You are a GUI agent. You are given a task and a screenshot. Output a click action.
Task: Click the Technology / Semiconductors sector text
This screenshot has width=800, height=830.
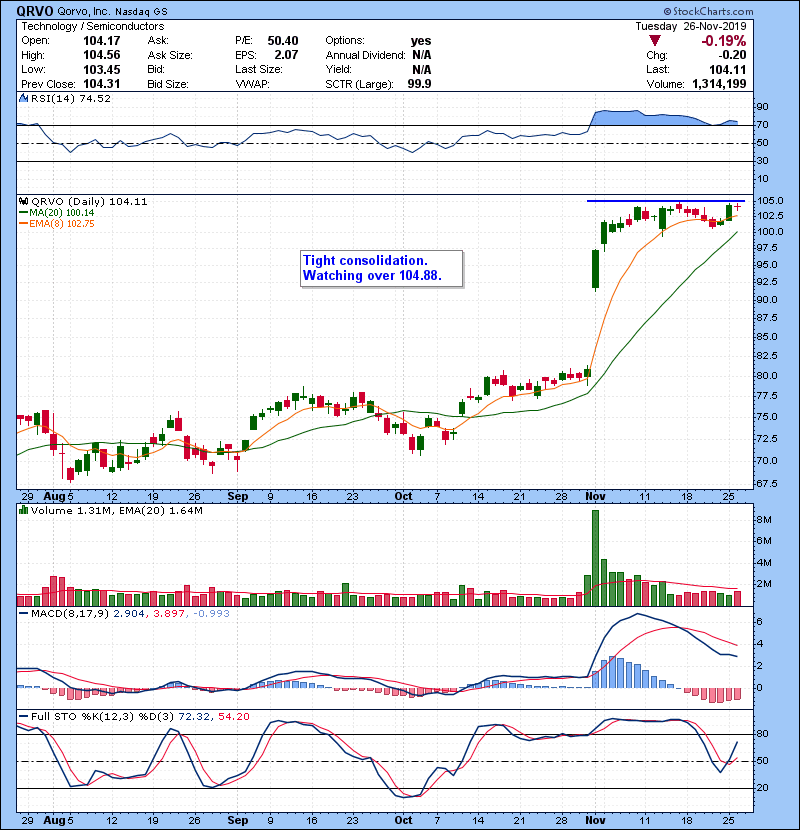point(93,26)
